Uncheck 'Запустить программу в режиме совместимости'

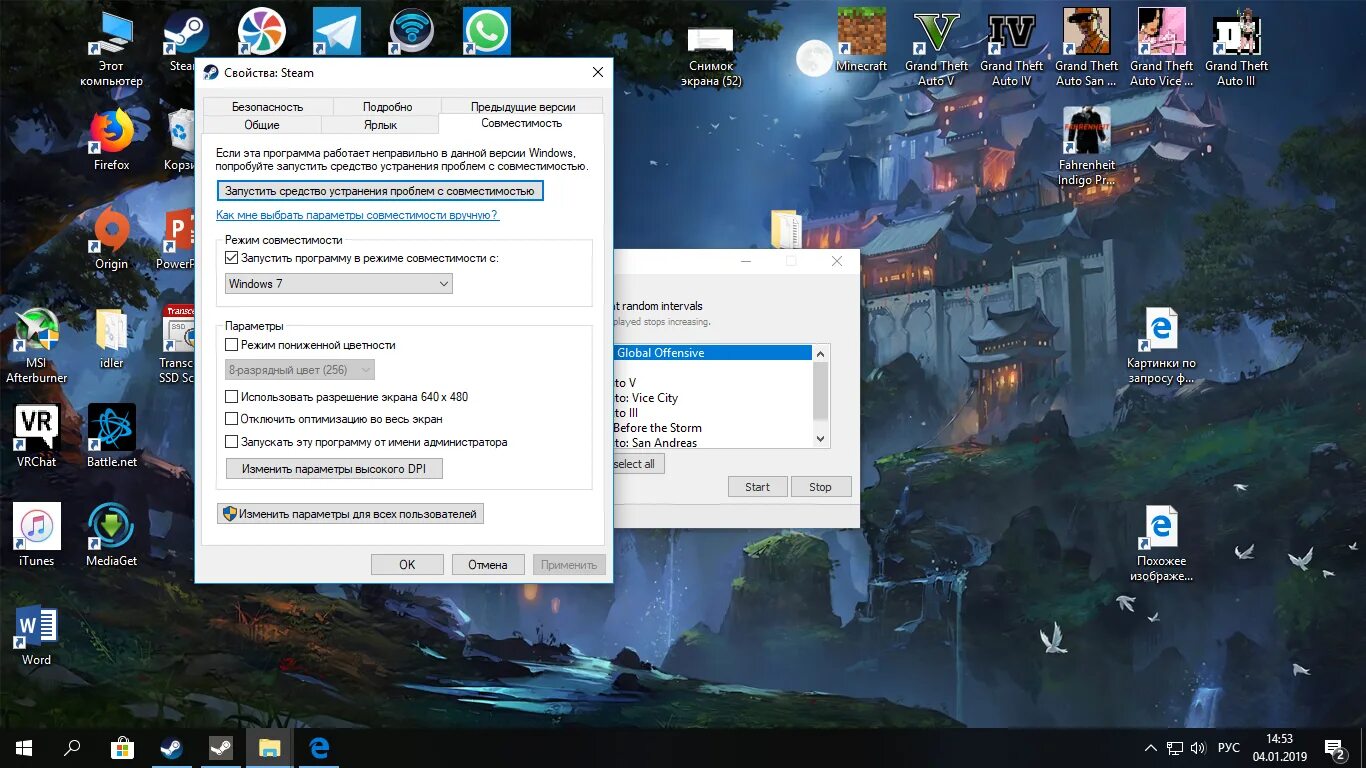[x=232, y=258]
